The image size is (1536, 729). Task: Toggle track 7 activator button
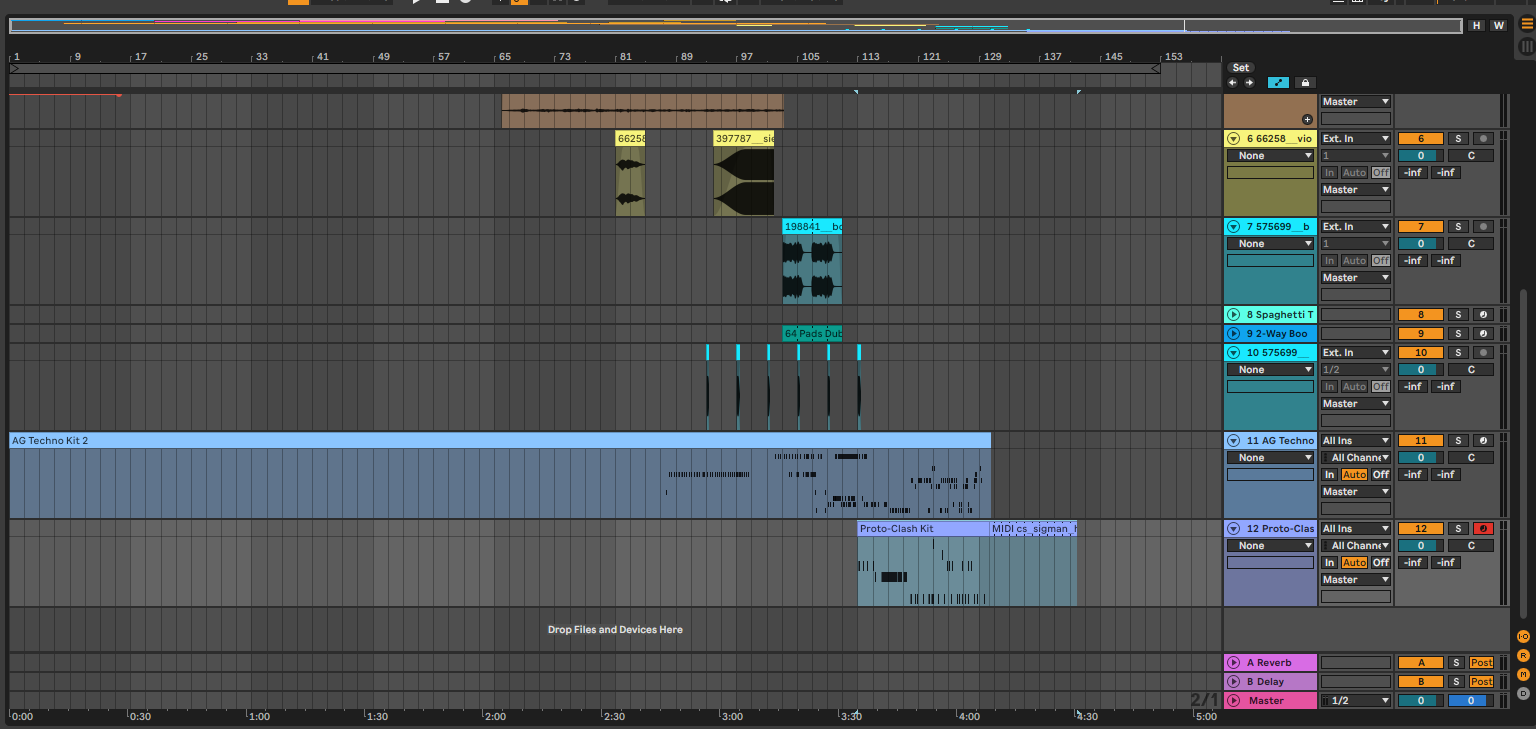[x=1420, y=227]
